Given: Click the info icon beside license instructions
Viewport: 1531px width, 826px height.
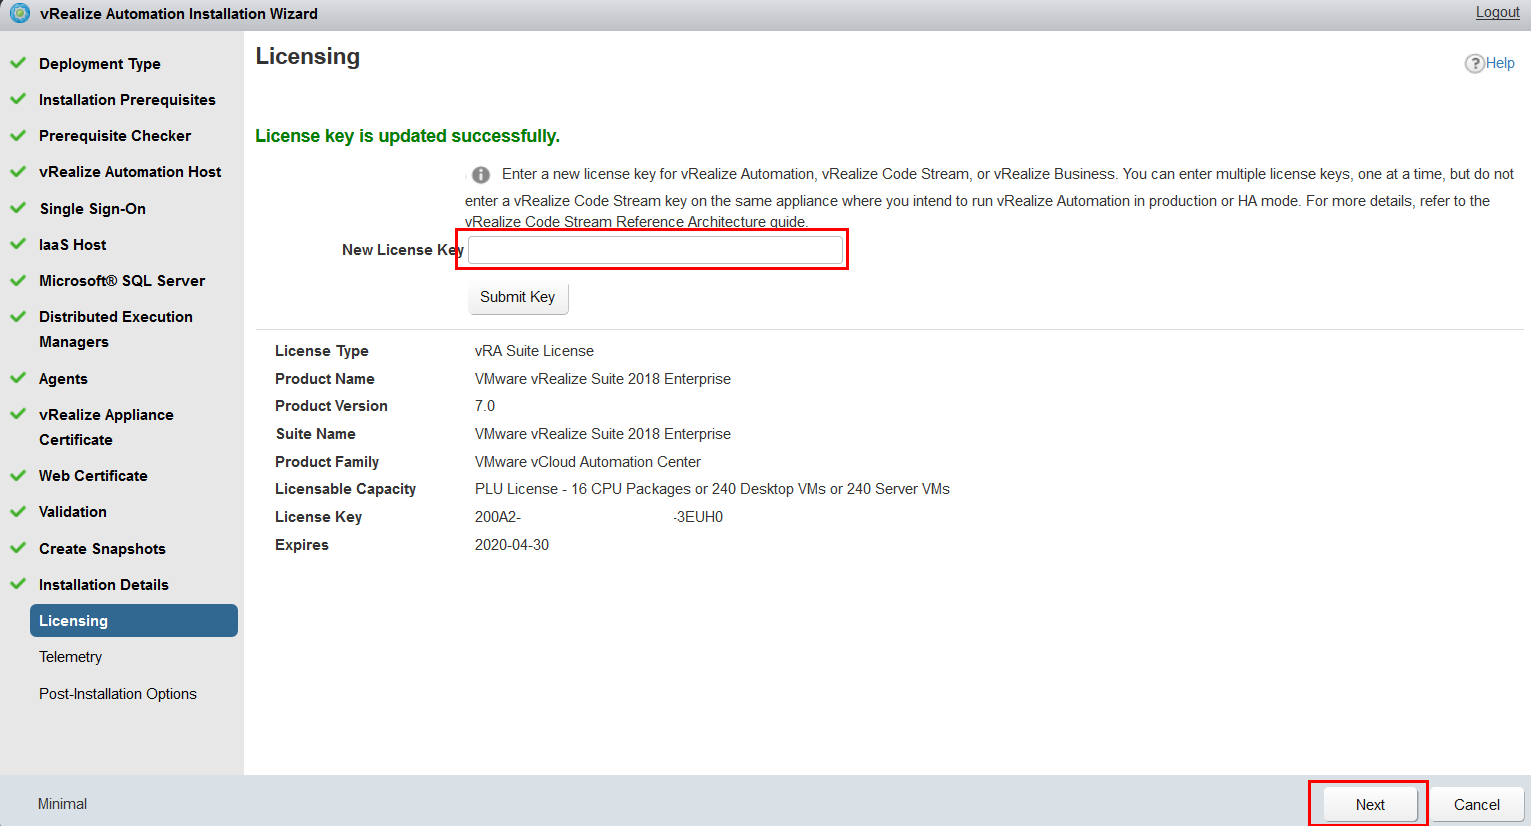Looking at the screenshot, I should (x=481, y=175).
